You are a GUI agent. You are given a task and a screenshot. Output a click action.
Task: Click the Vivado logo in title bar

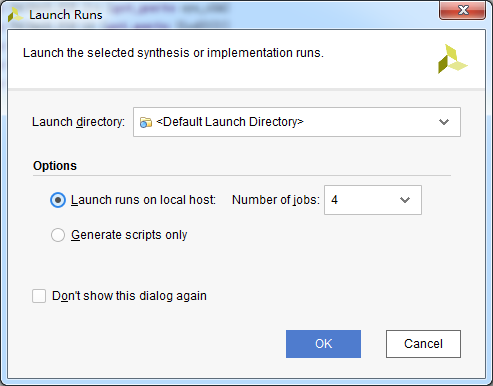(x=15, y=15)
